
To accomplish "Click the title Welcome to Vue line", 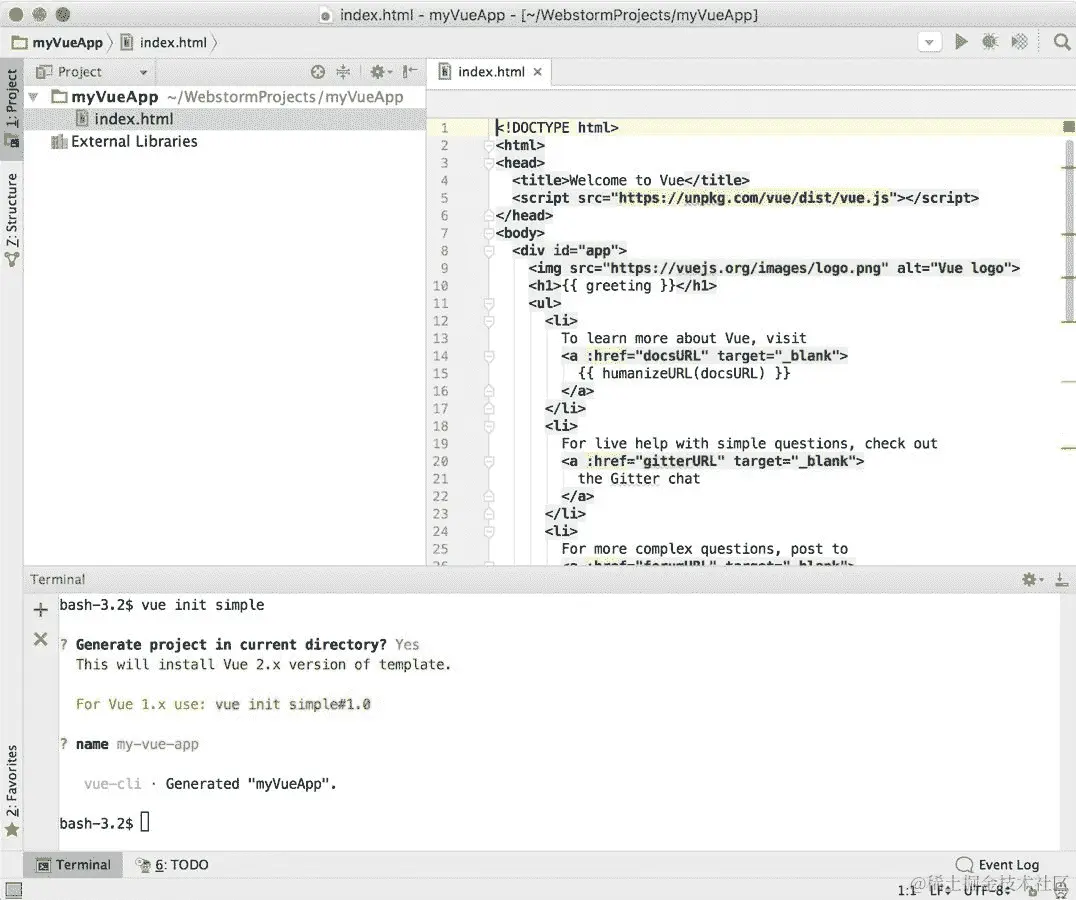I will point(631,180).
